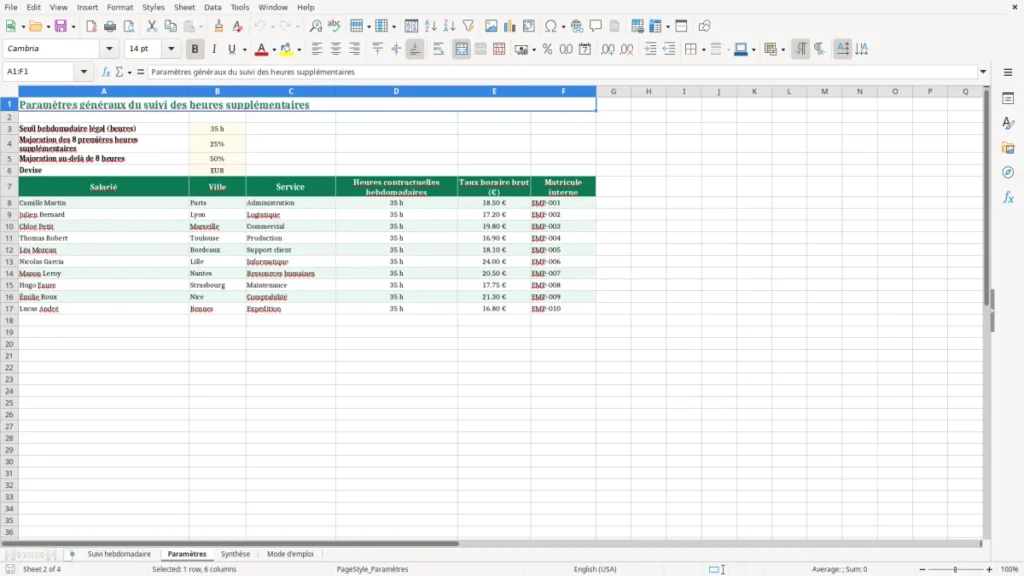Toggle Bold formatting
Viewport: 1024px width, 576px height.
pyautogui.click(x=195, y=49)
